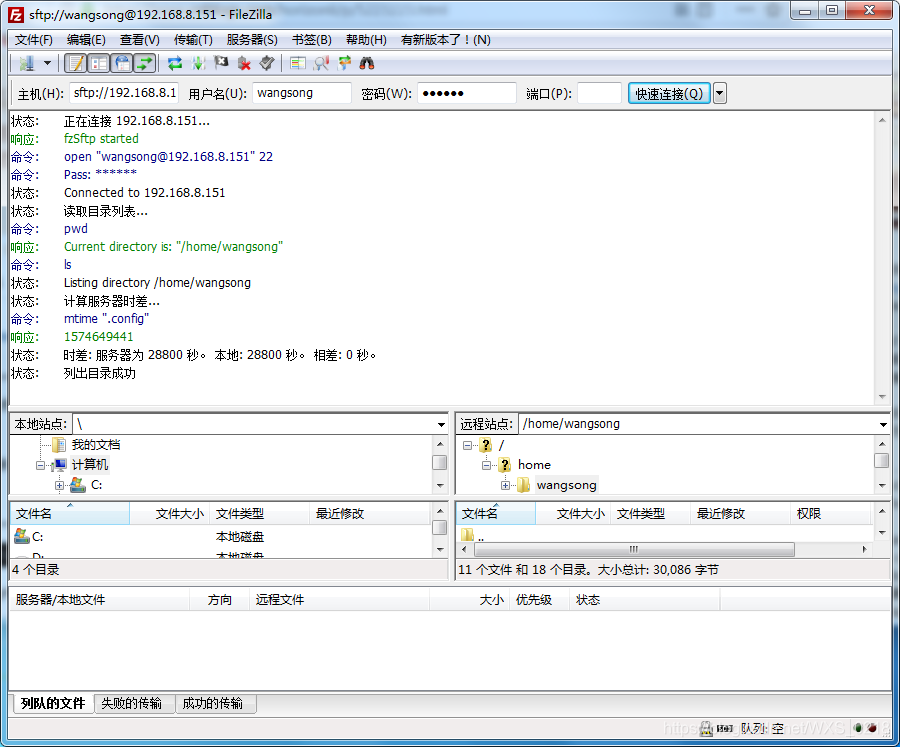
Task: Cancel current operation flag icon
Action: (221, 63)
